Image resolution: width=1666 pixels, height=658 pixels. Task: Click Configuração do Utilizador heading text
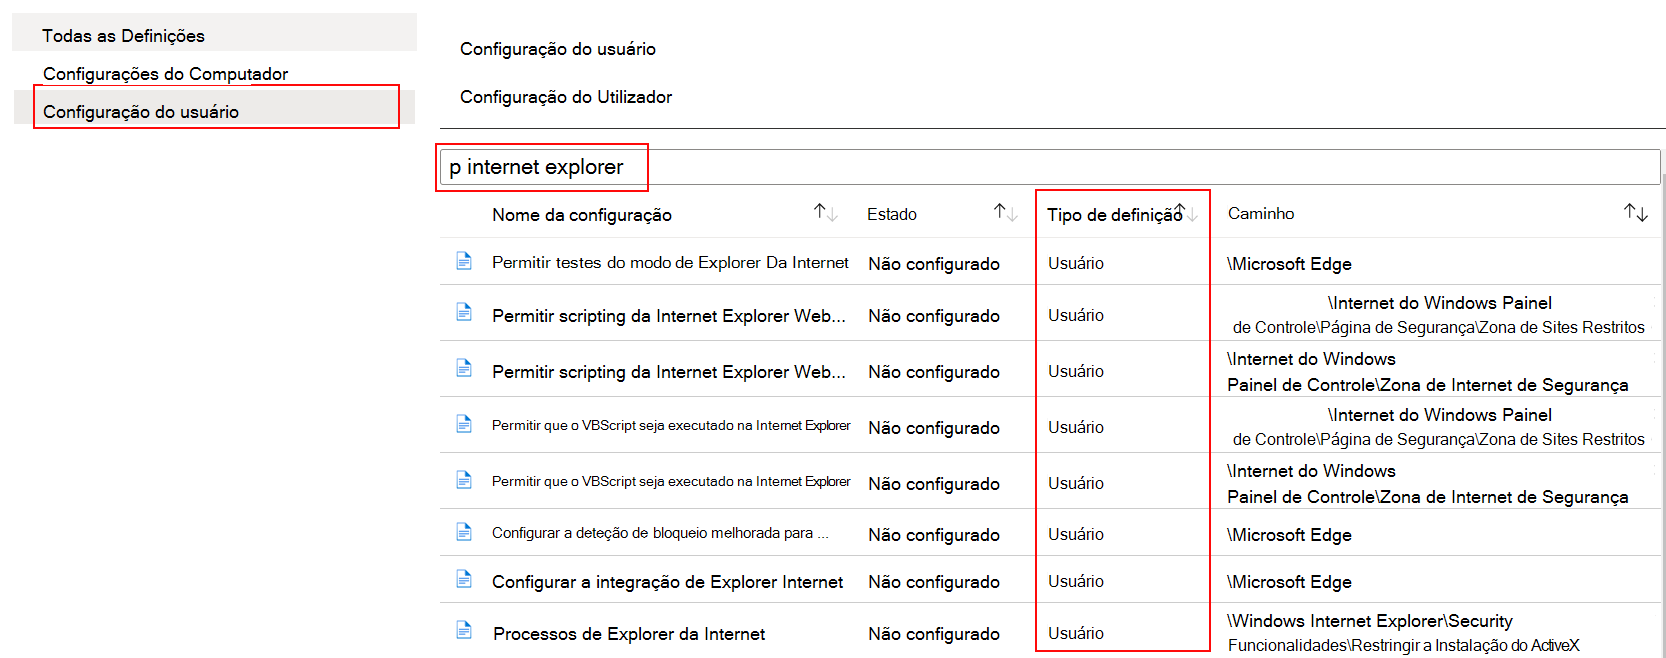[x=566, y=97]
